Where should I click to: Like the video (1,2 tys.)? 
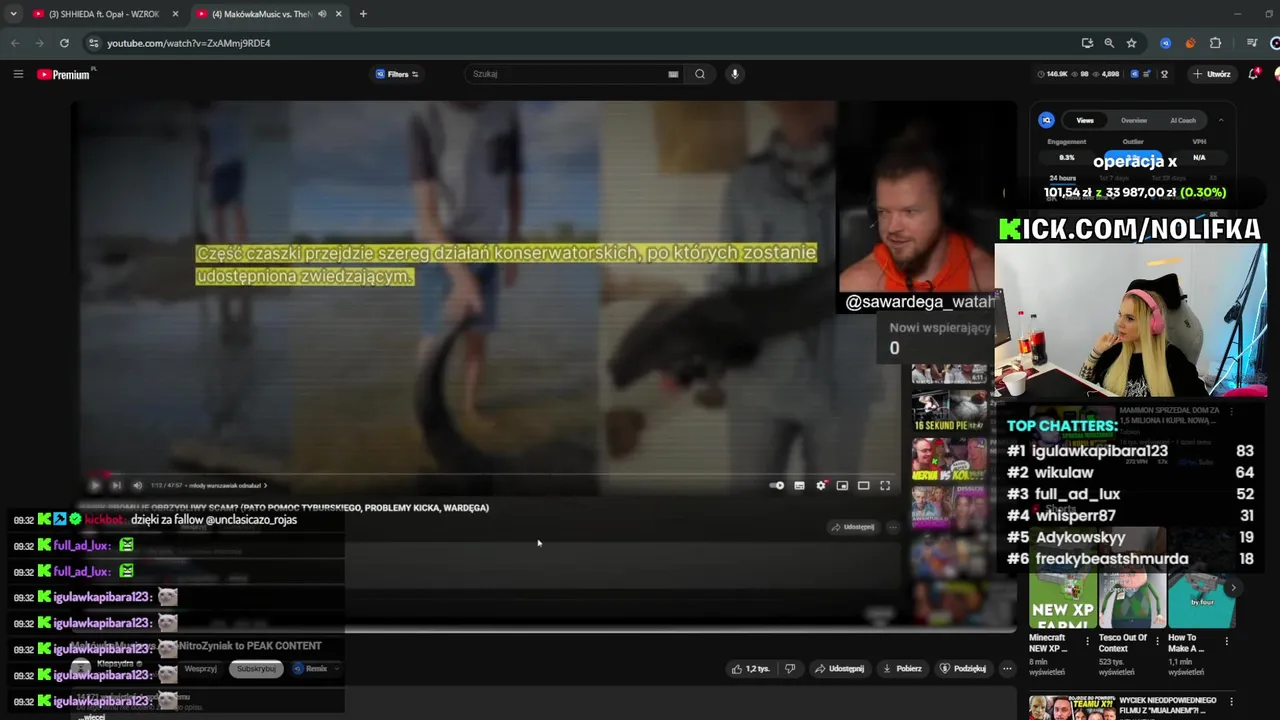tap(750, 669)
